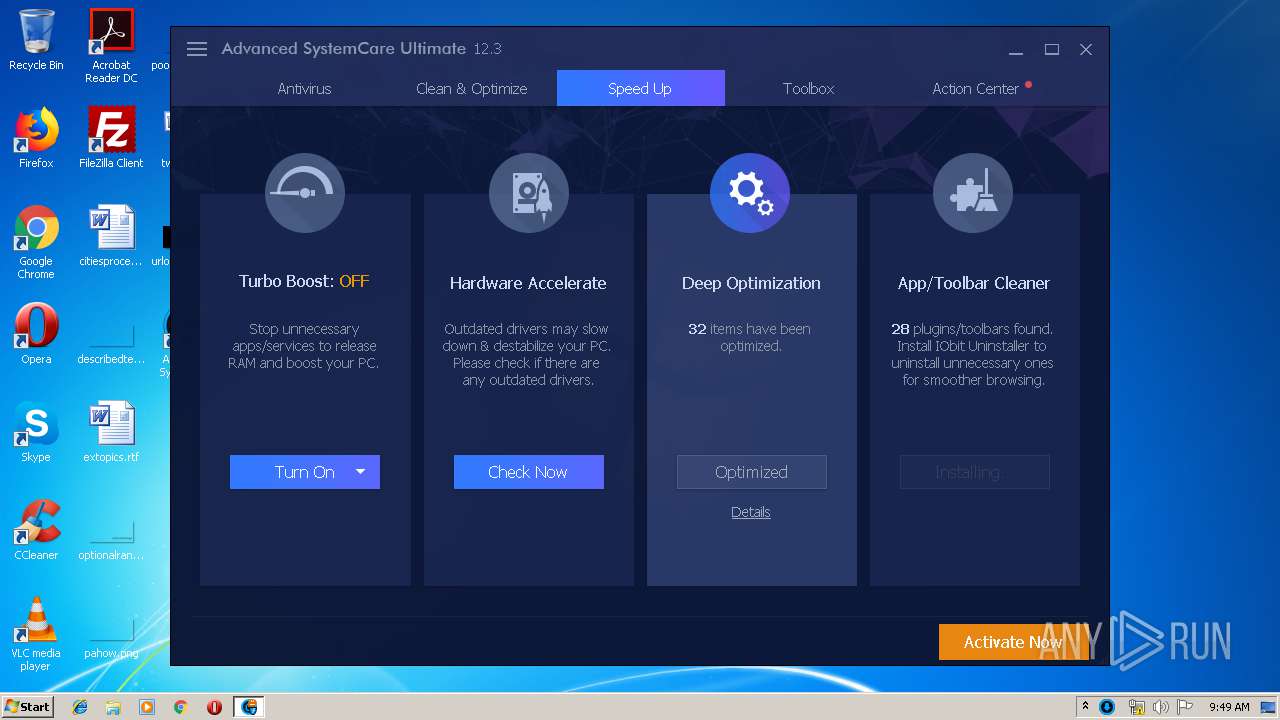
Task: Go to the Toolbox tab
Action: [x=808, y=88]
